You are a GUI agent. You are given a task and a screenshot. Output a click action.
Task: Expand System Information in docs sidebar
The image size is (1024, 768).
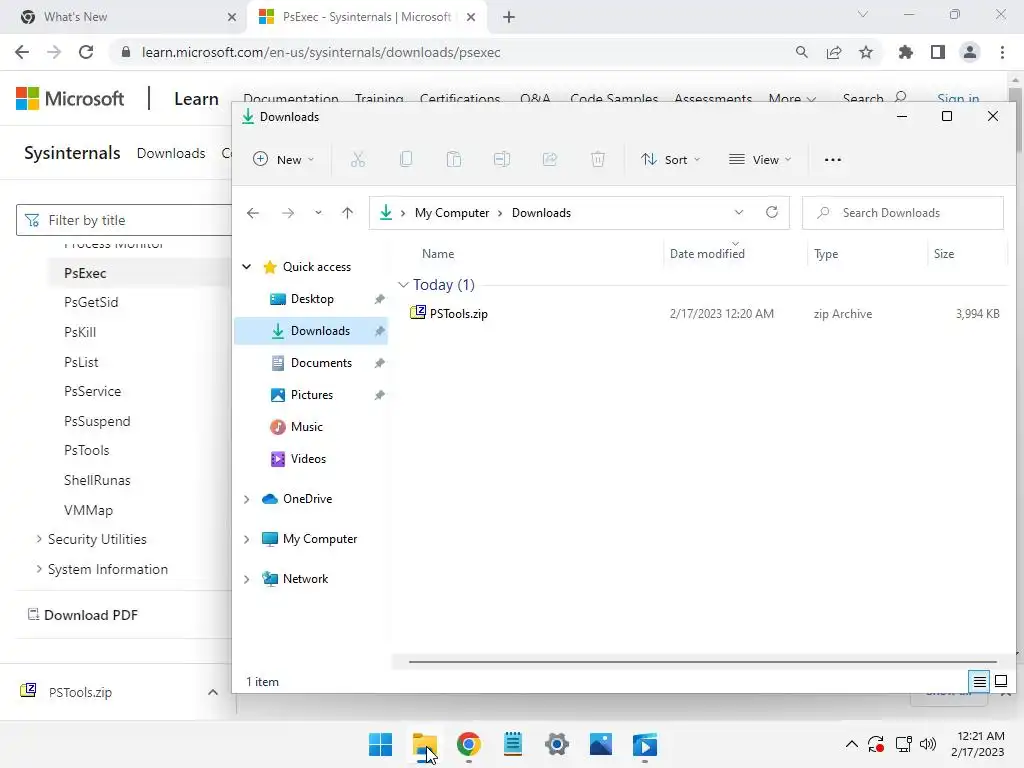pos(39,569)
